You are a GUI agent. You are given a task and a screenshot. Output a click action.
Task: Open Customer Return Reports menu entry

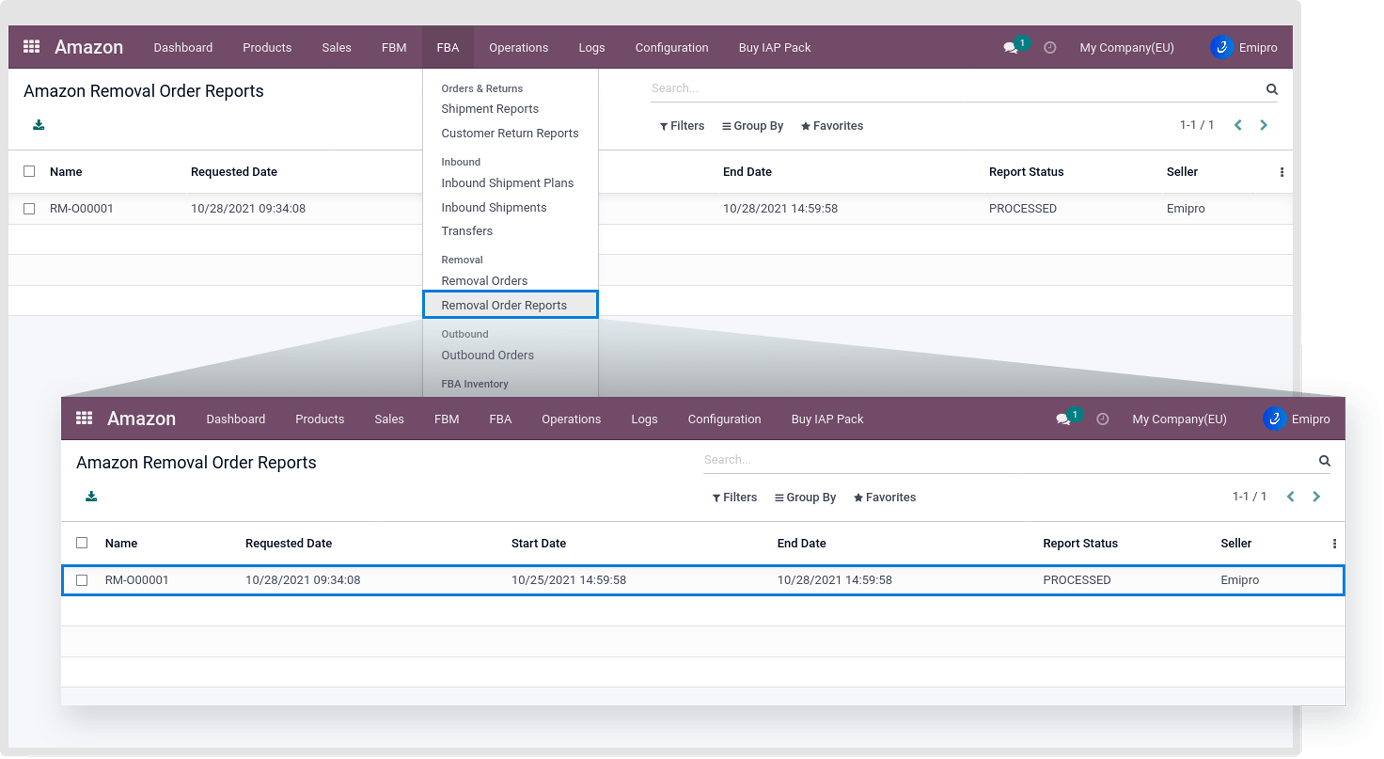tap(510, 133)
